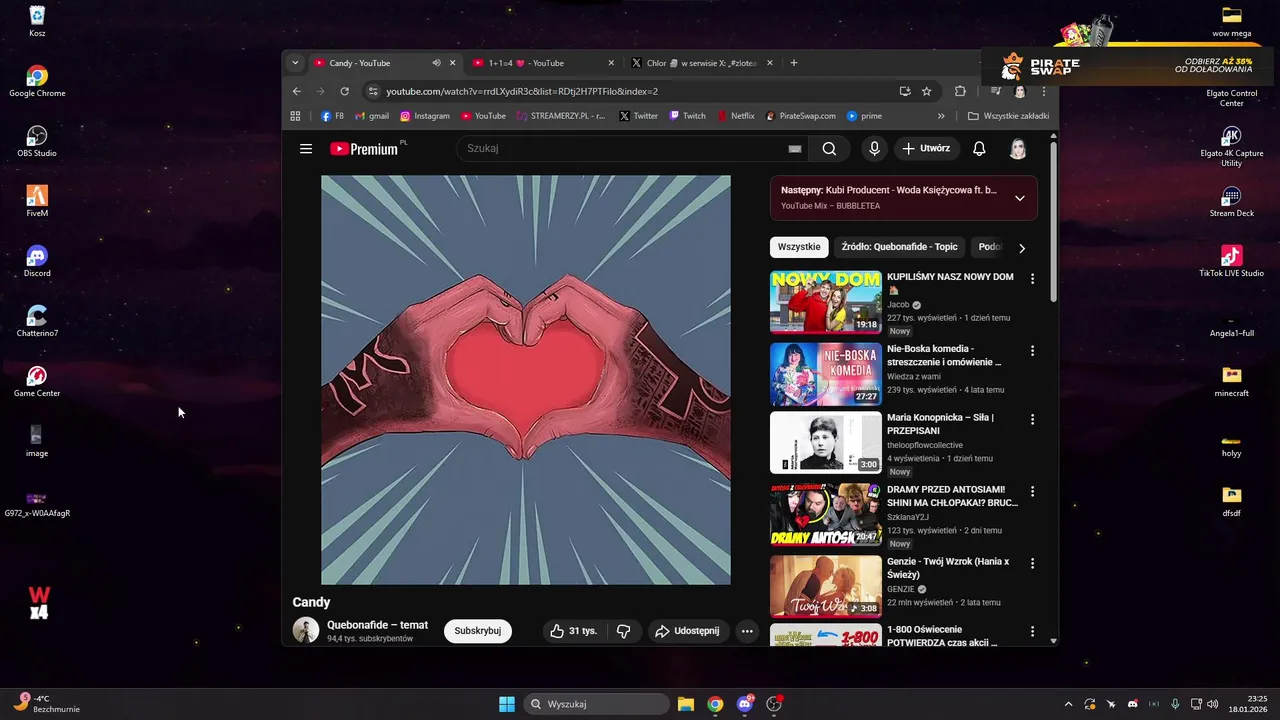
Task: Open the YouTube account avatar menu
Action: pos(1018,149)
